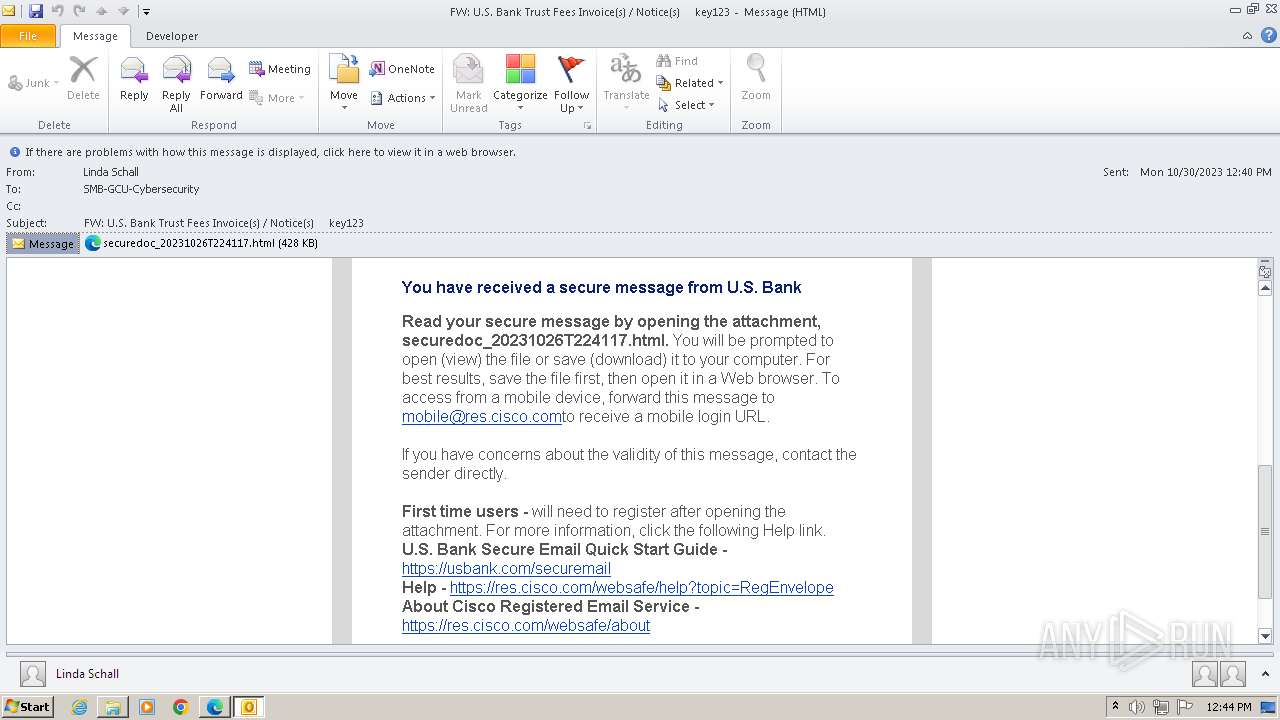Select the Message body tab

(x=43, y=243)
